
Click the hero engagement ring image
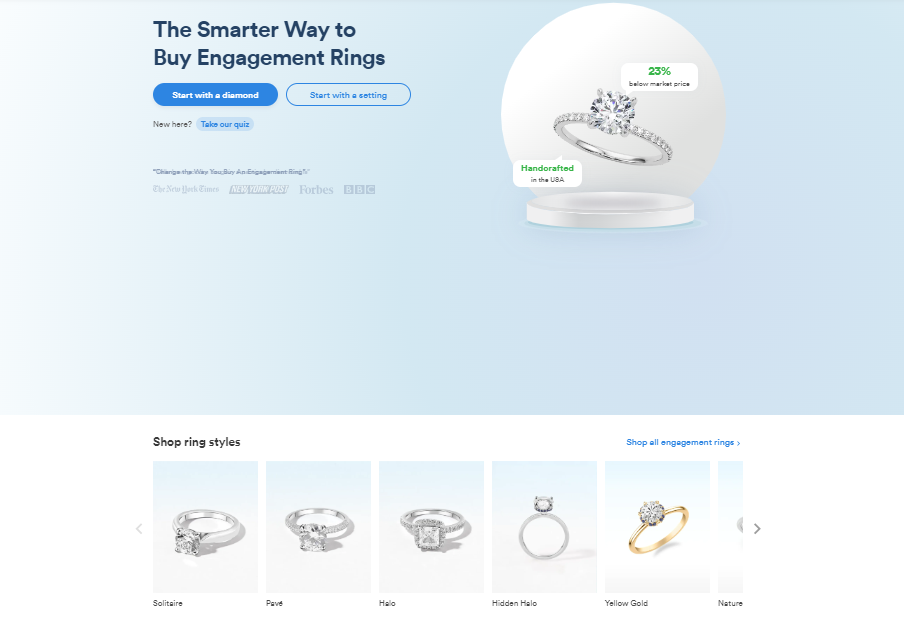(x=613, y=126)
